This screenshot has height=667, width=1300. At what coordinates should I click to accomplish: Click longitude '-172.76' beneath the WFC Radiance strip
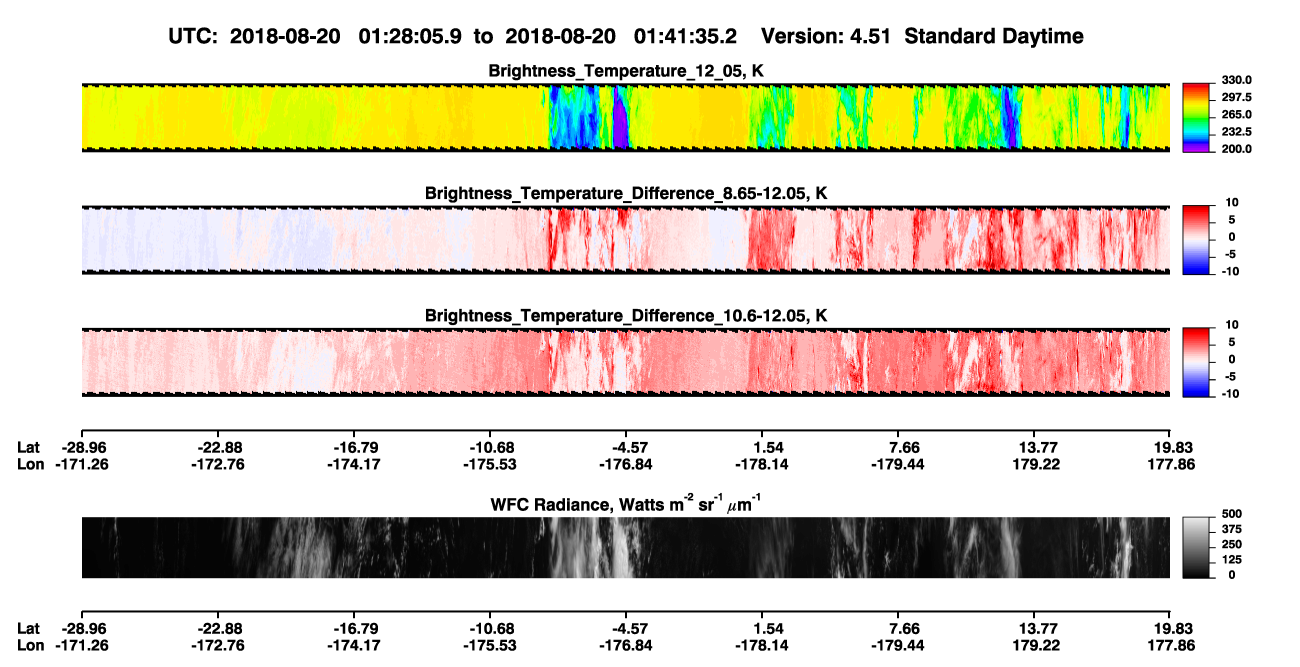click(x=217, y=646)
